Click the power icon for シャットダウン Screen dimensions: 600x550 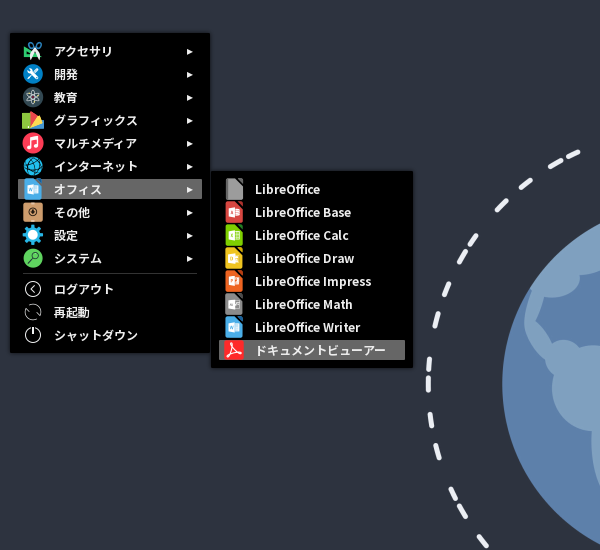(33, 335)
